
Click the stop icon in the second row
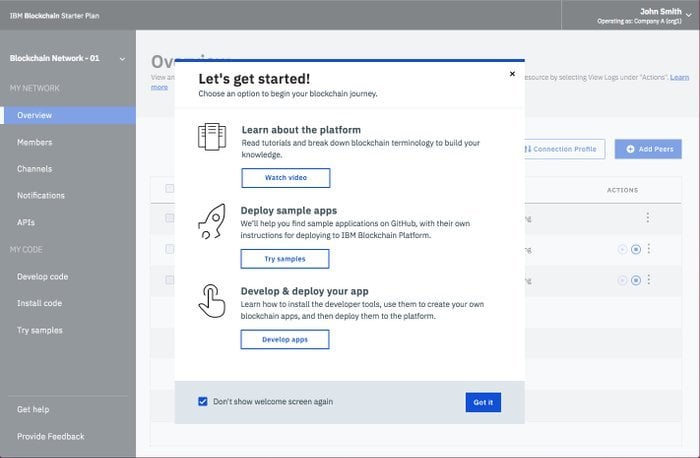[636, 249]
